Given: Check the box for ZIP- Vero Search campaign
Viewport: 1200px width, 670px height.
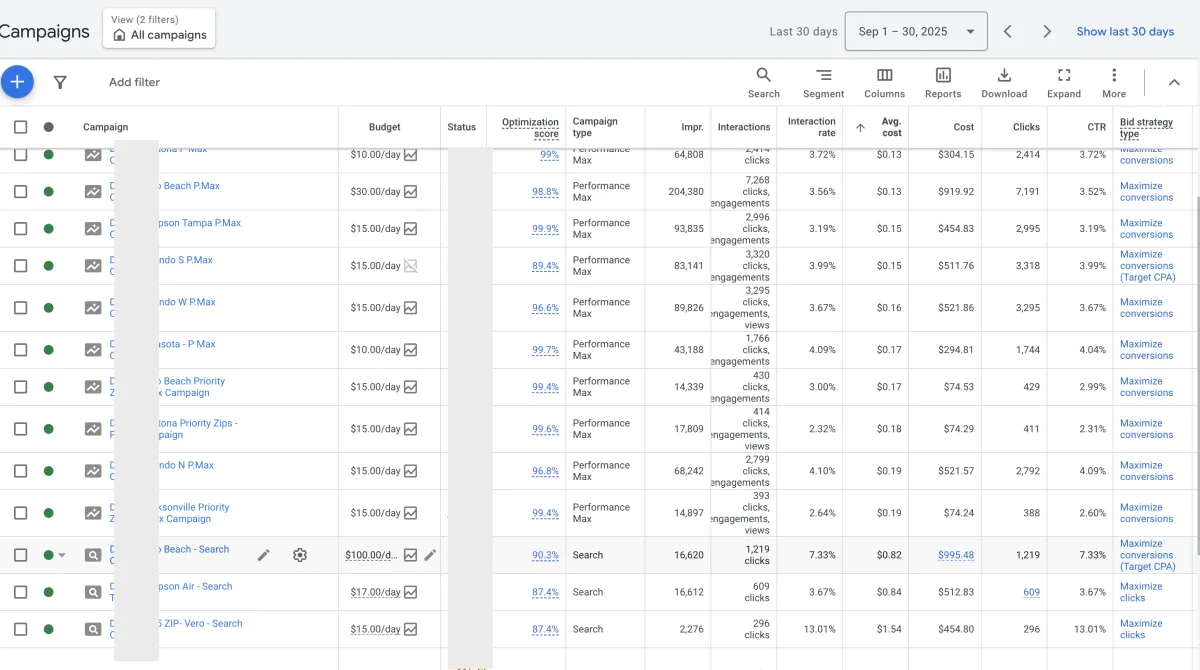Looking at the screenshot, I should (x=20, y=629).
